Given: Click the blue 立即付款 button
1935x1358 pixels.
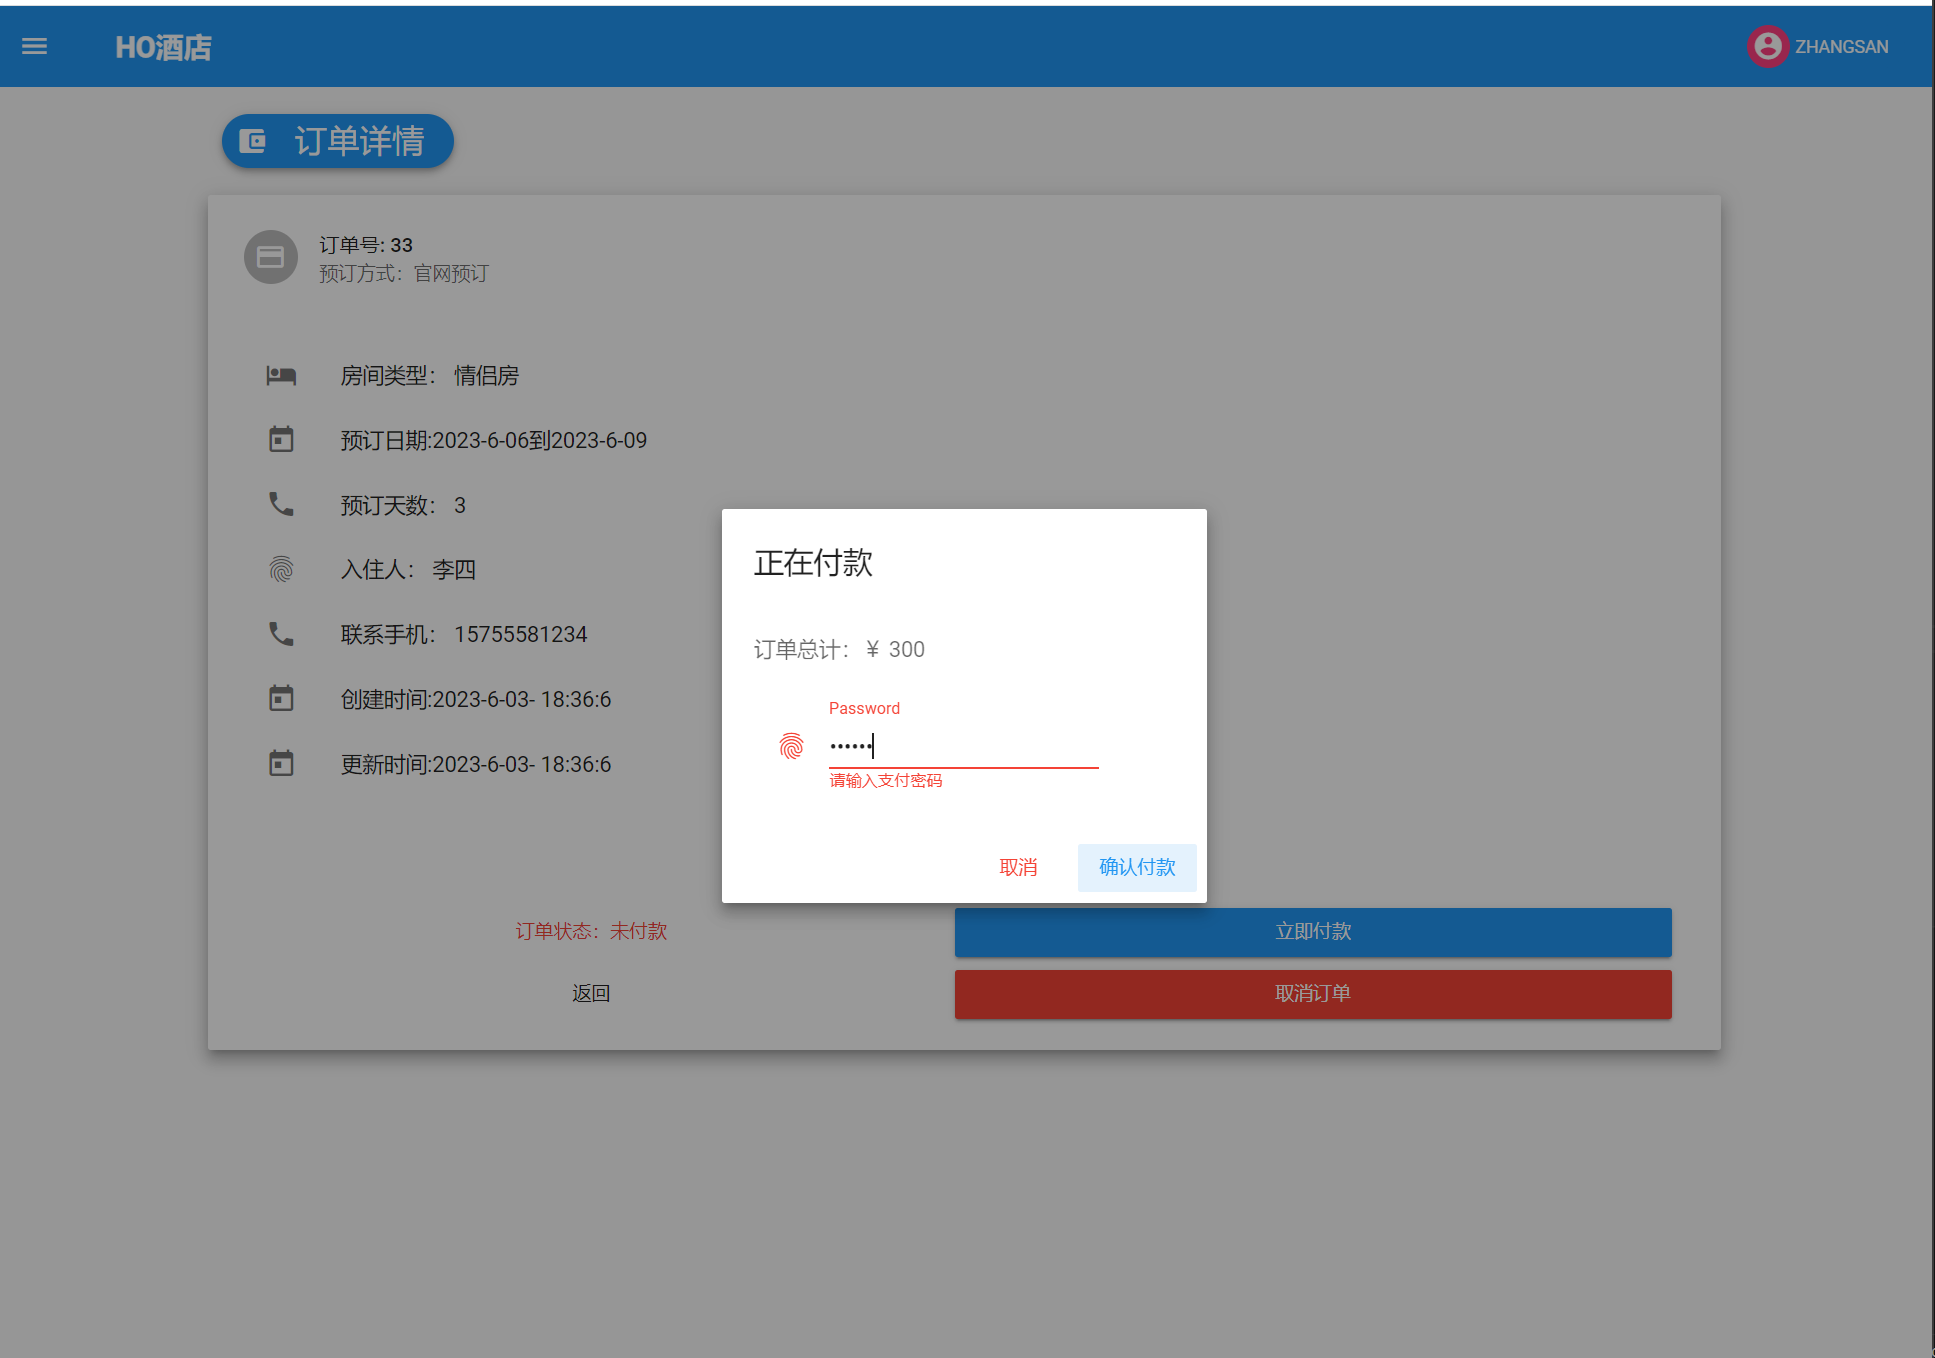Looking at the screenshot, I should (x=1312, y=932).
